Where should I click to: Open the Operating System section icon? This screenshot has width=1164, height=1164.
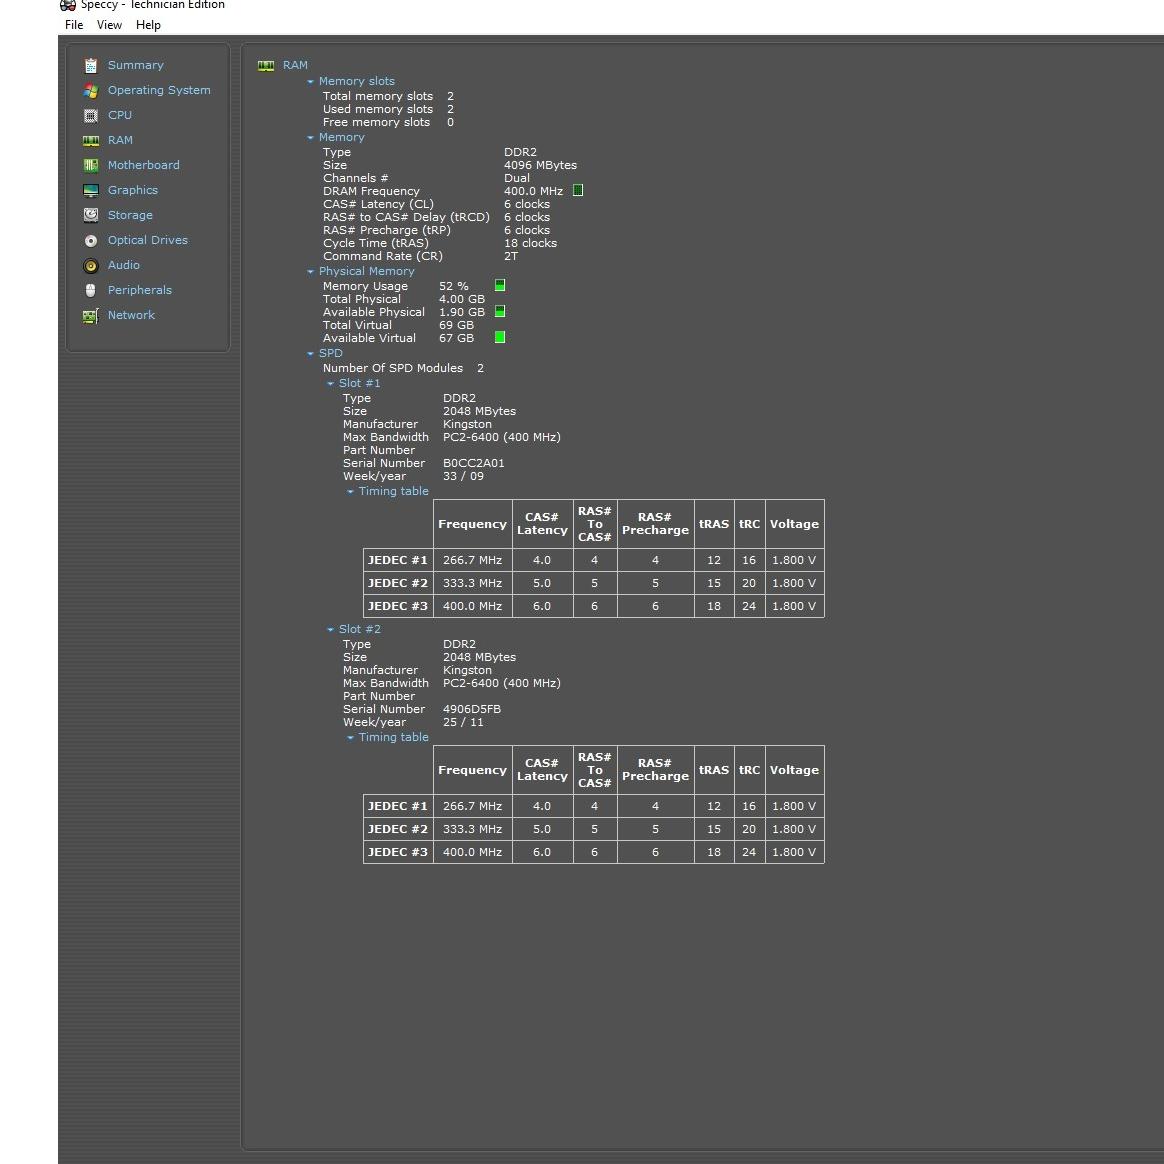click(x=91, y=90)
